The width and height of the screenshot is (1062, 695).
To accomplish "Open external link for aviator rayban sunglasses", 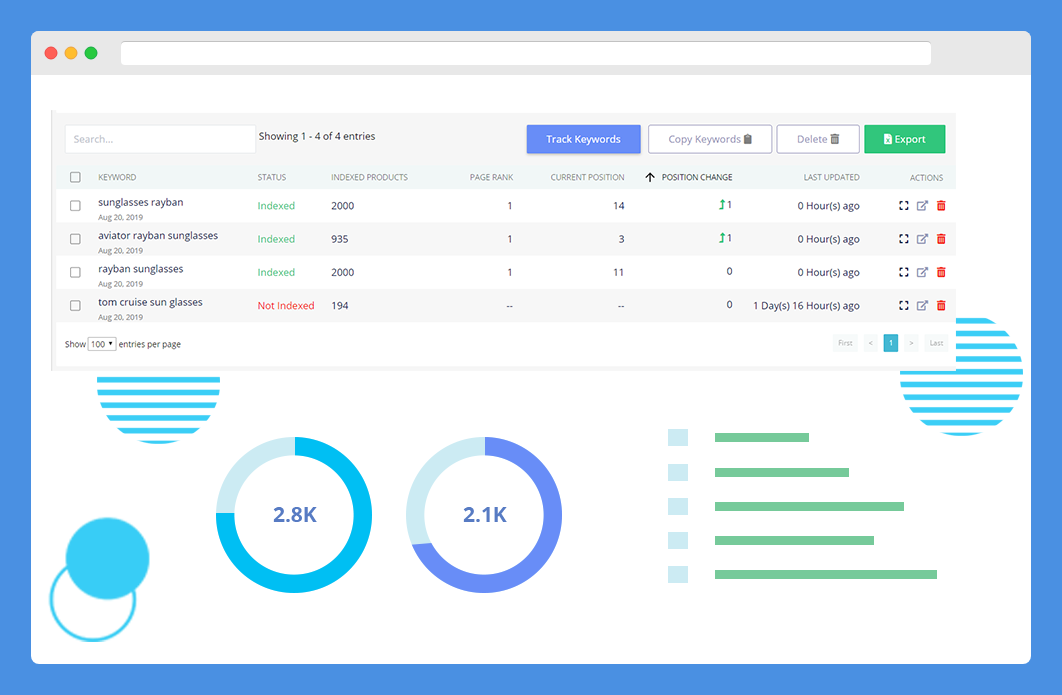I will [x=922, y=238].
